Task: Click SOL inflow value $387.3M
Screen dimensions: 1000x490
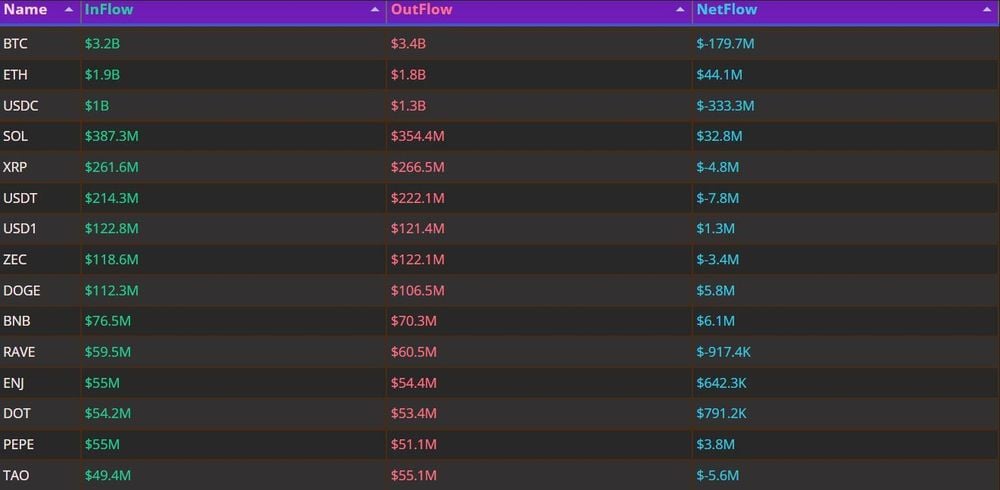Action: (x=111, y=137)
